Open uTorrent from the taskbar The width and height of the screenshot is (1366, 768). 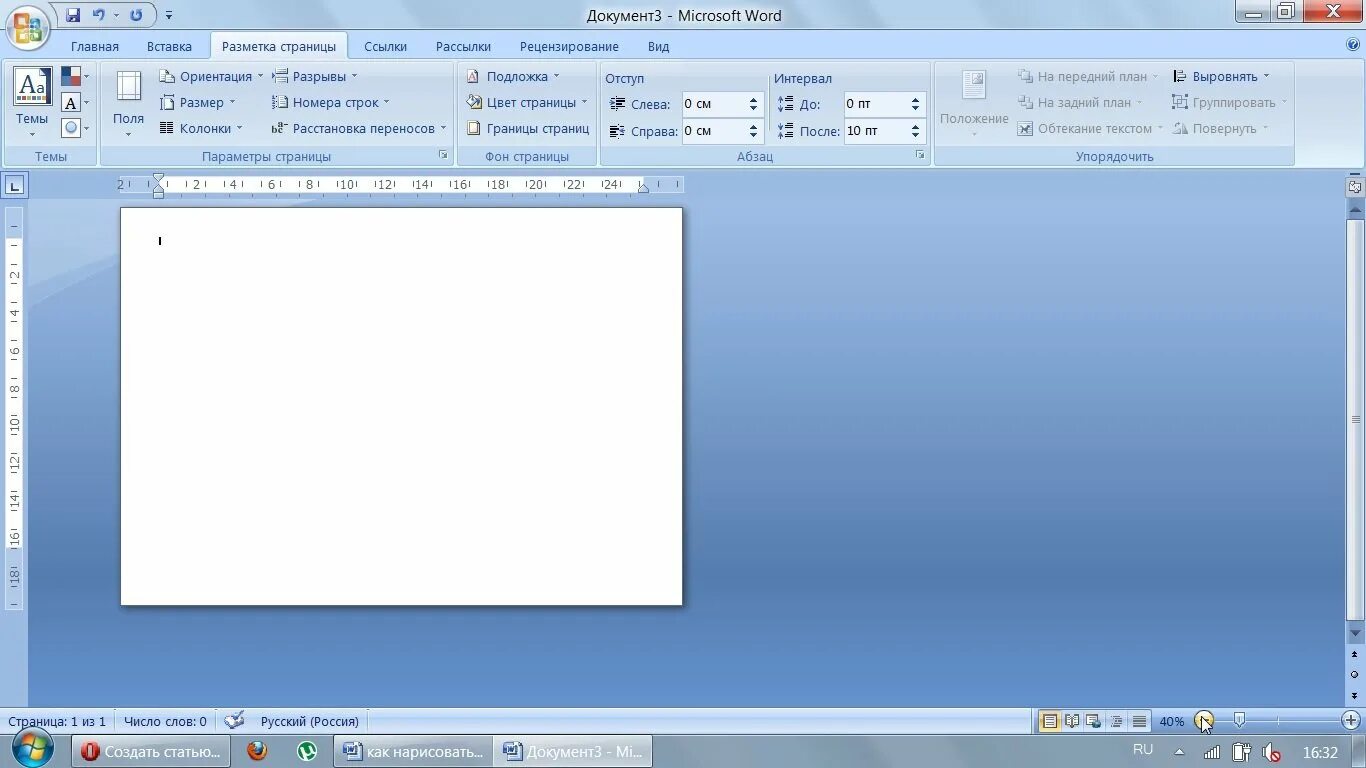(307, 751)
